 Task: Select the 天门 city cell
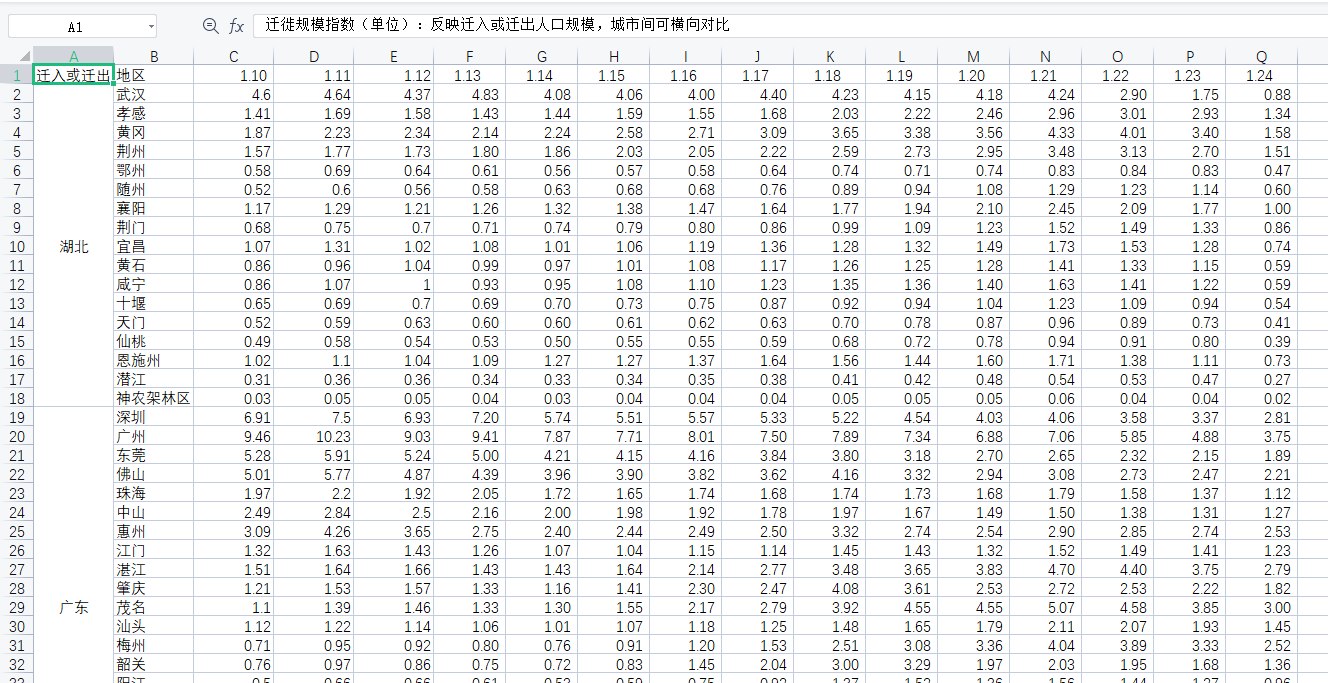(154, 322)
